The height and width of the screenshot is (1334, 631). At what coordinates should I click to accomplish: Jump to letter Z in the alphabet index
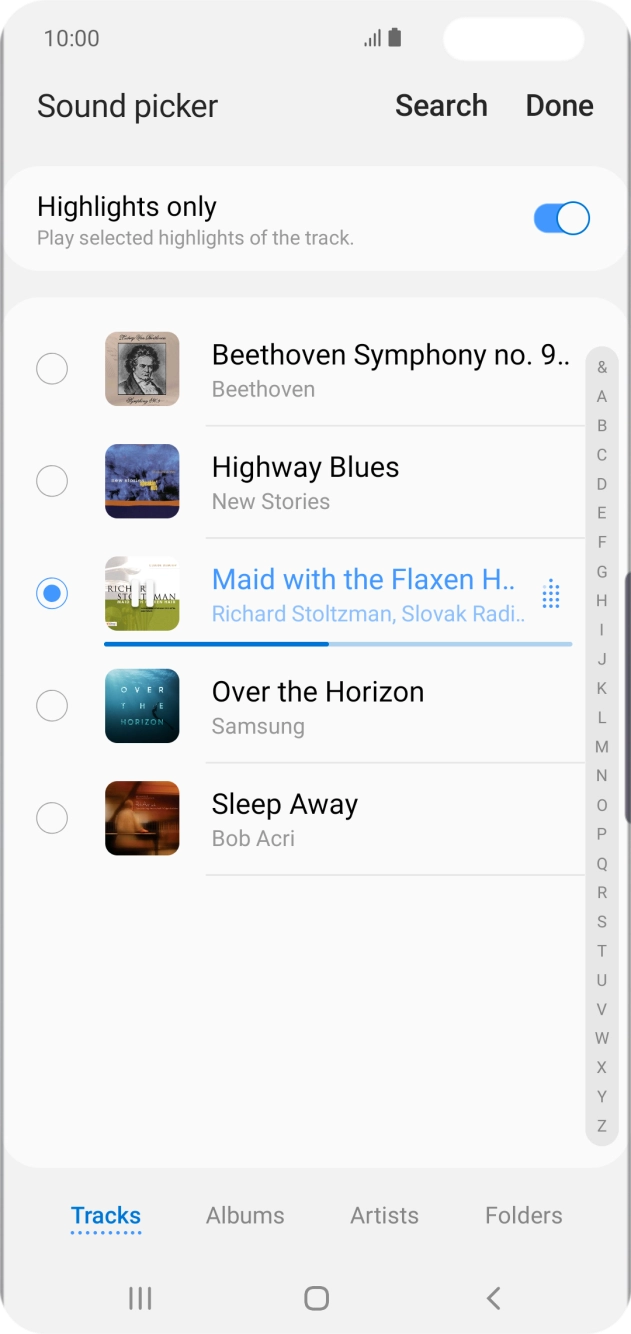coord(602,1124)
